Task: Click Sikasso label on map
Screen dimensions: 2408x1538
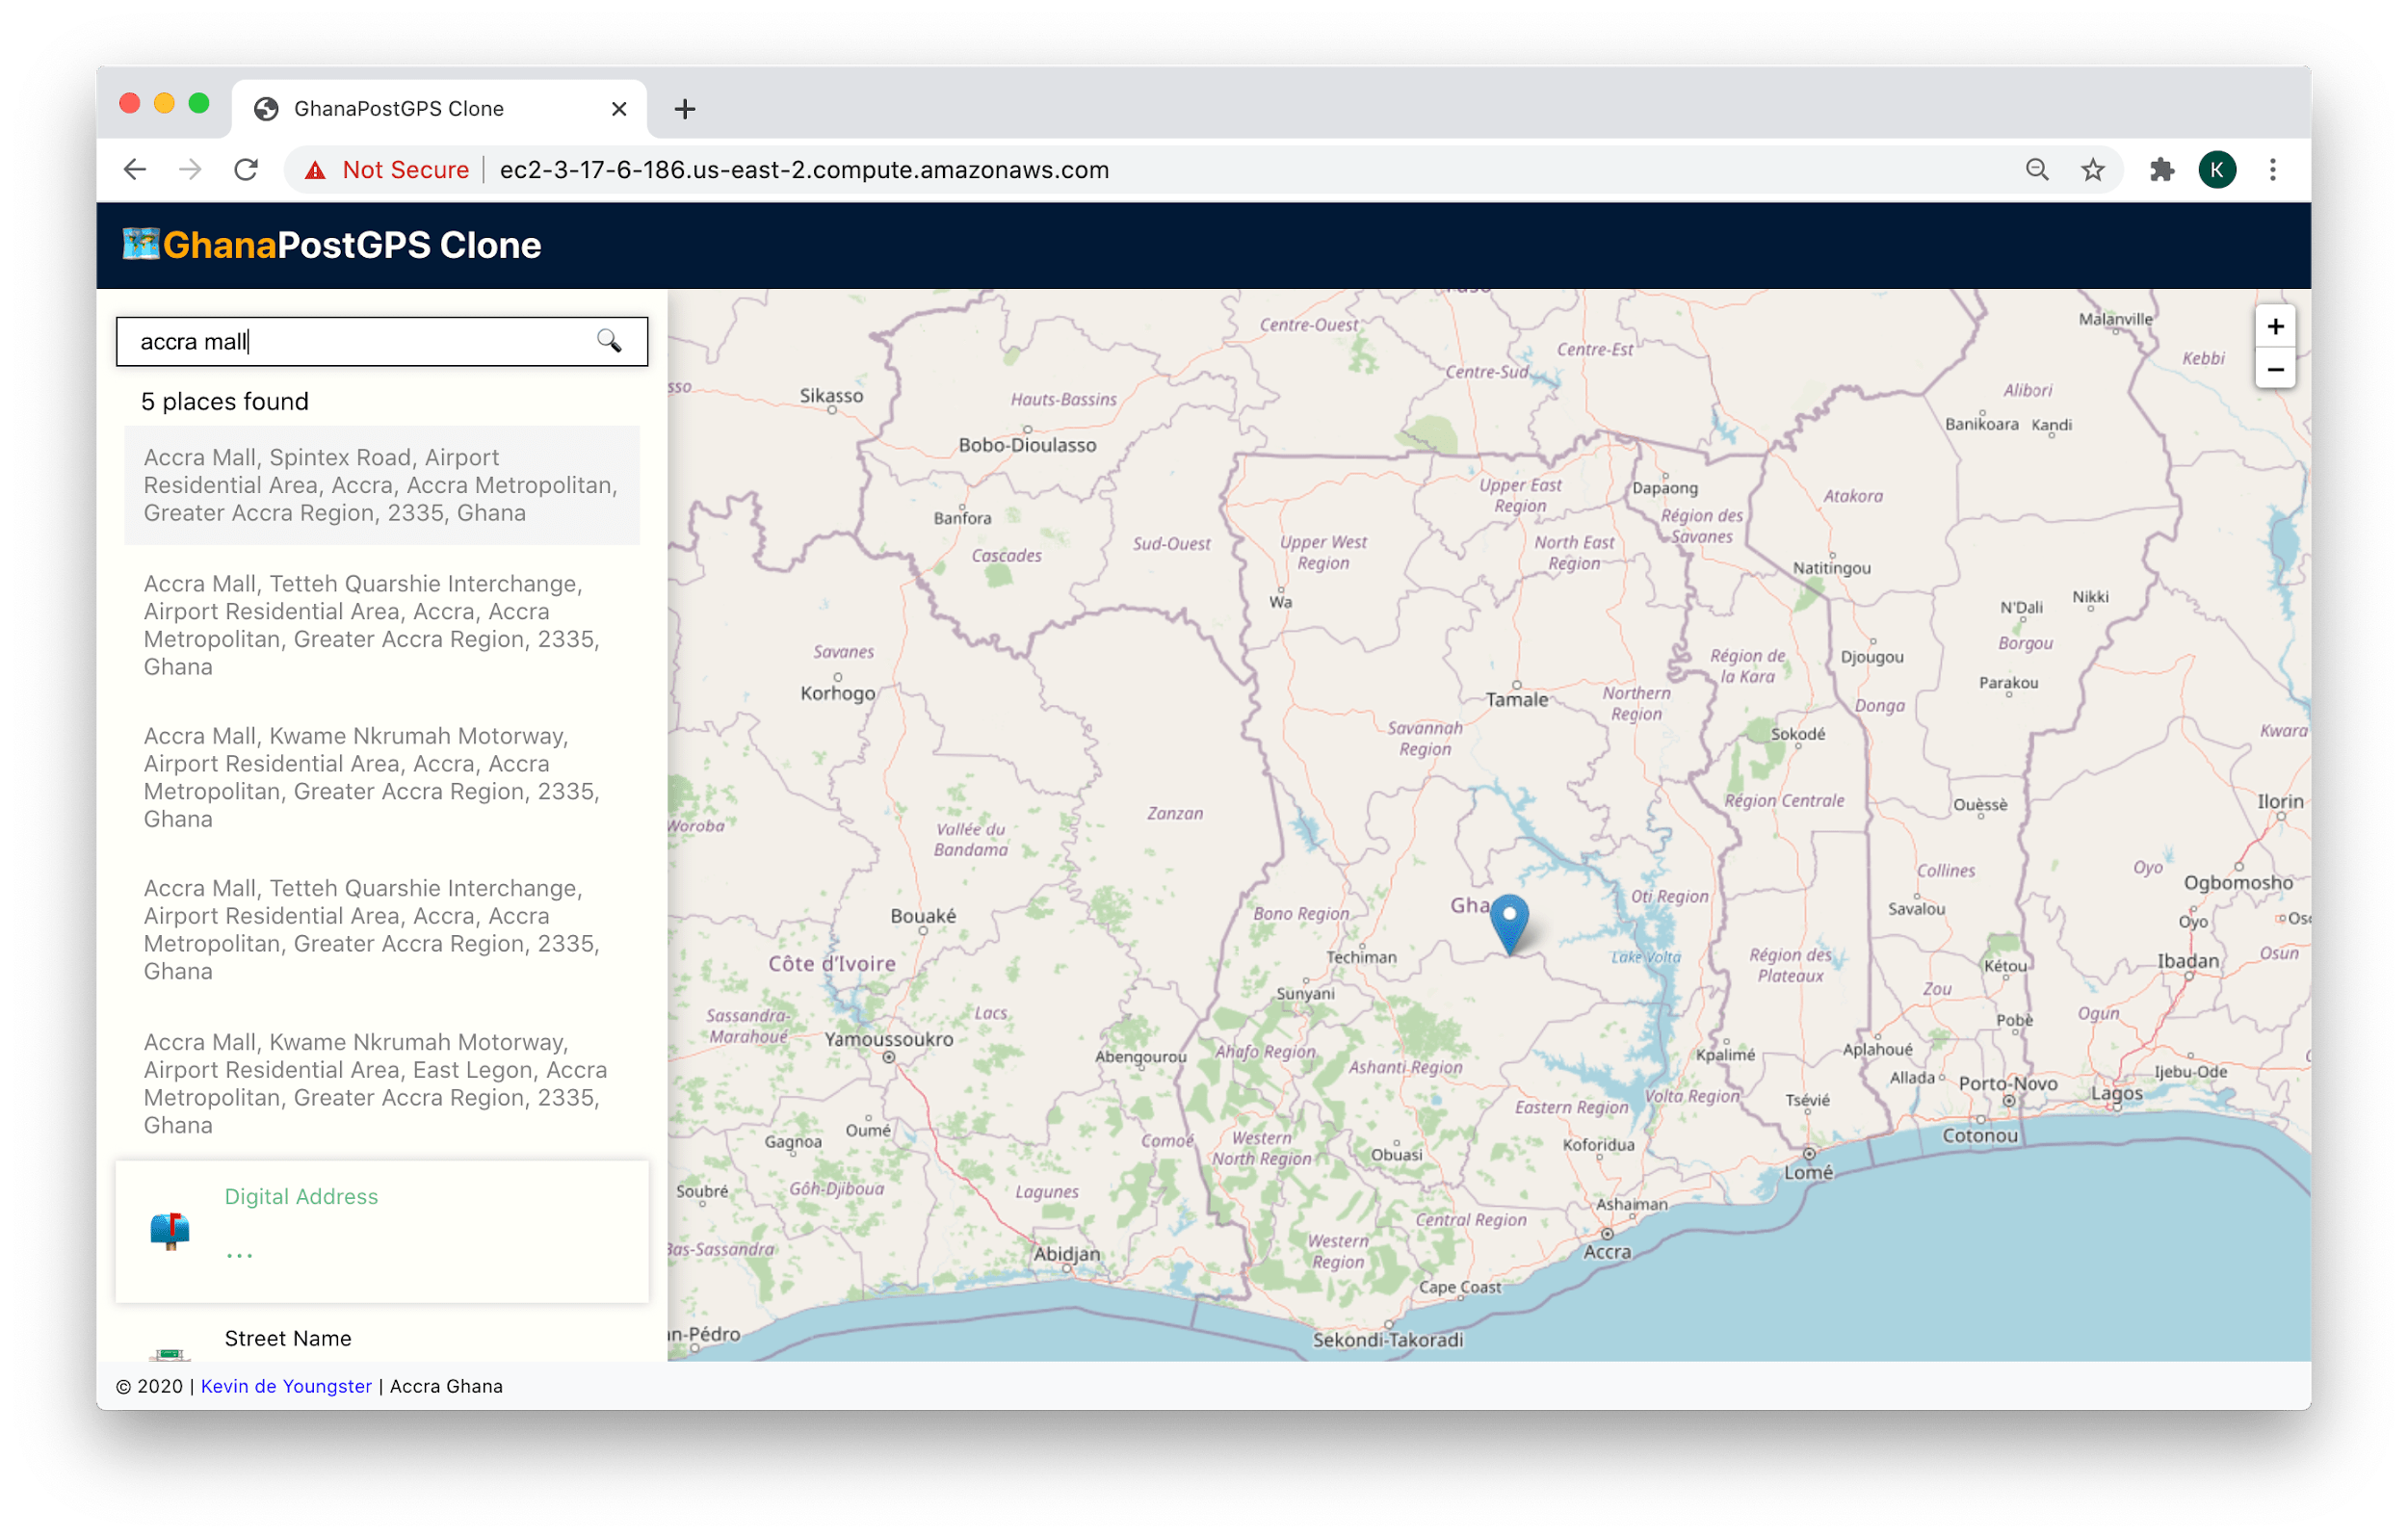Action: point(830,395)
